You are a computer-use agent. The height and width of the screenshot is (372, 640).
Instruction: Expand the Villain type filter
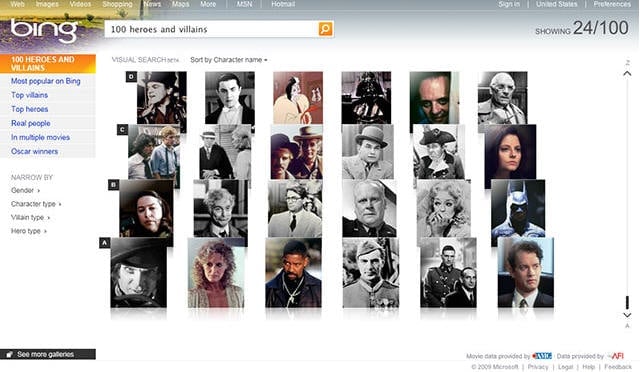(30, 217)
